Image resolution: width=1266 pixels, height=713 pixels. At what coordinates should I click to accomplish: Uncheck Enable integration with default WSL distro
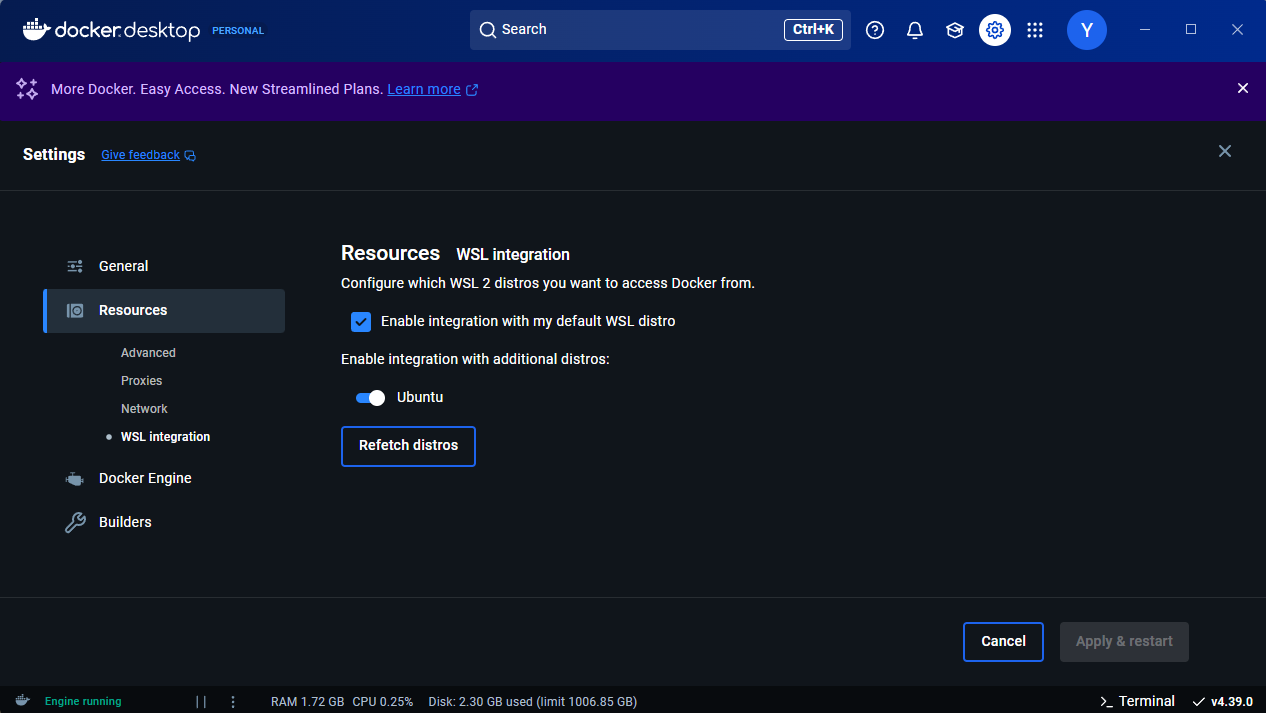(x=361, y=322)
